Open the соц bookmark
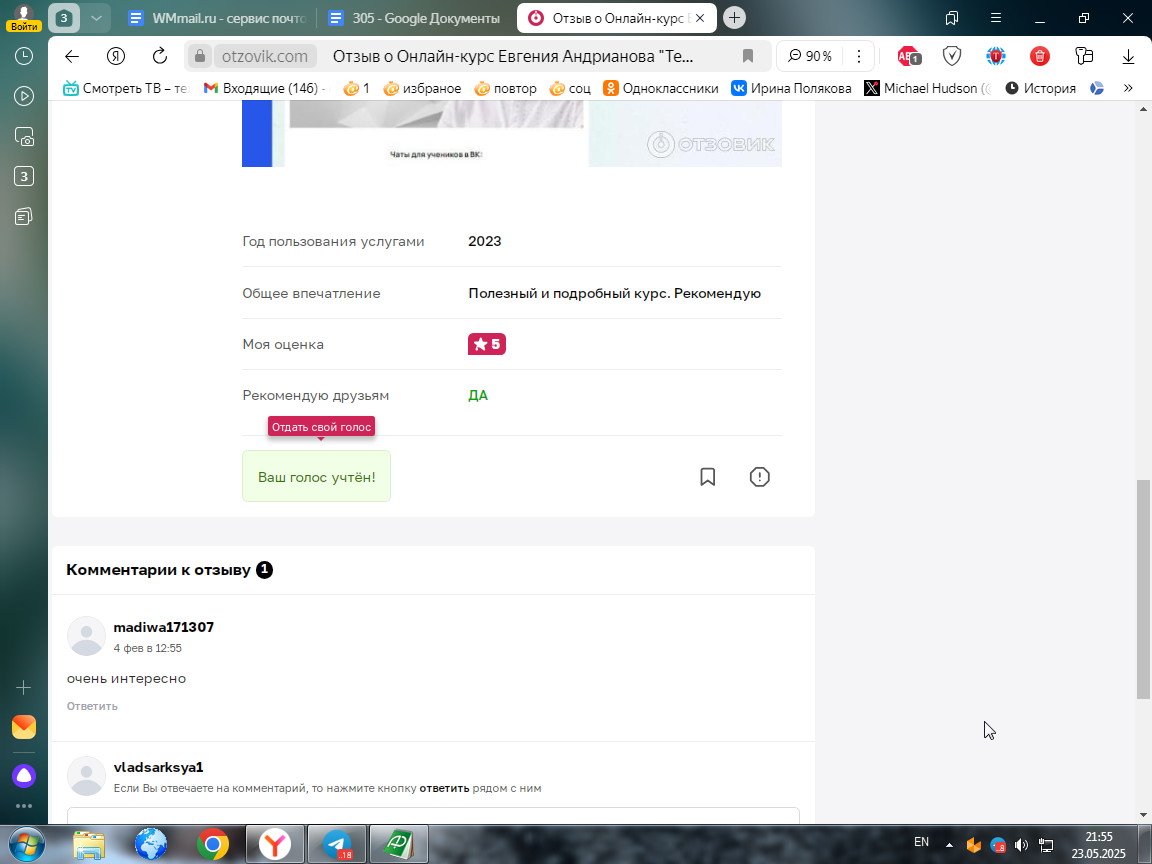Image resolution: width=1152 pixels, height=864 pixels. click(570, 88)
